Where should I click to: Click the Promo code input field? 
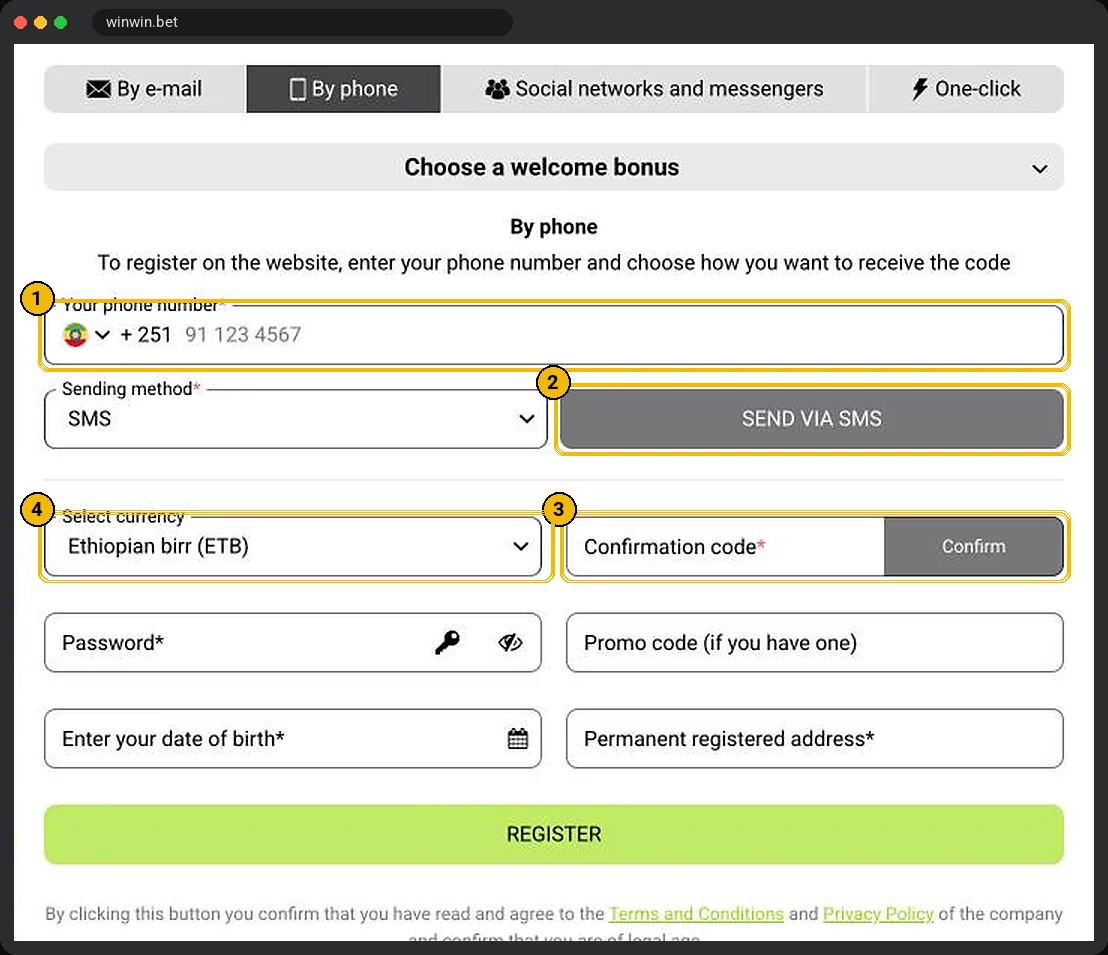point(815,643)
